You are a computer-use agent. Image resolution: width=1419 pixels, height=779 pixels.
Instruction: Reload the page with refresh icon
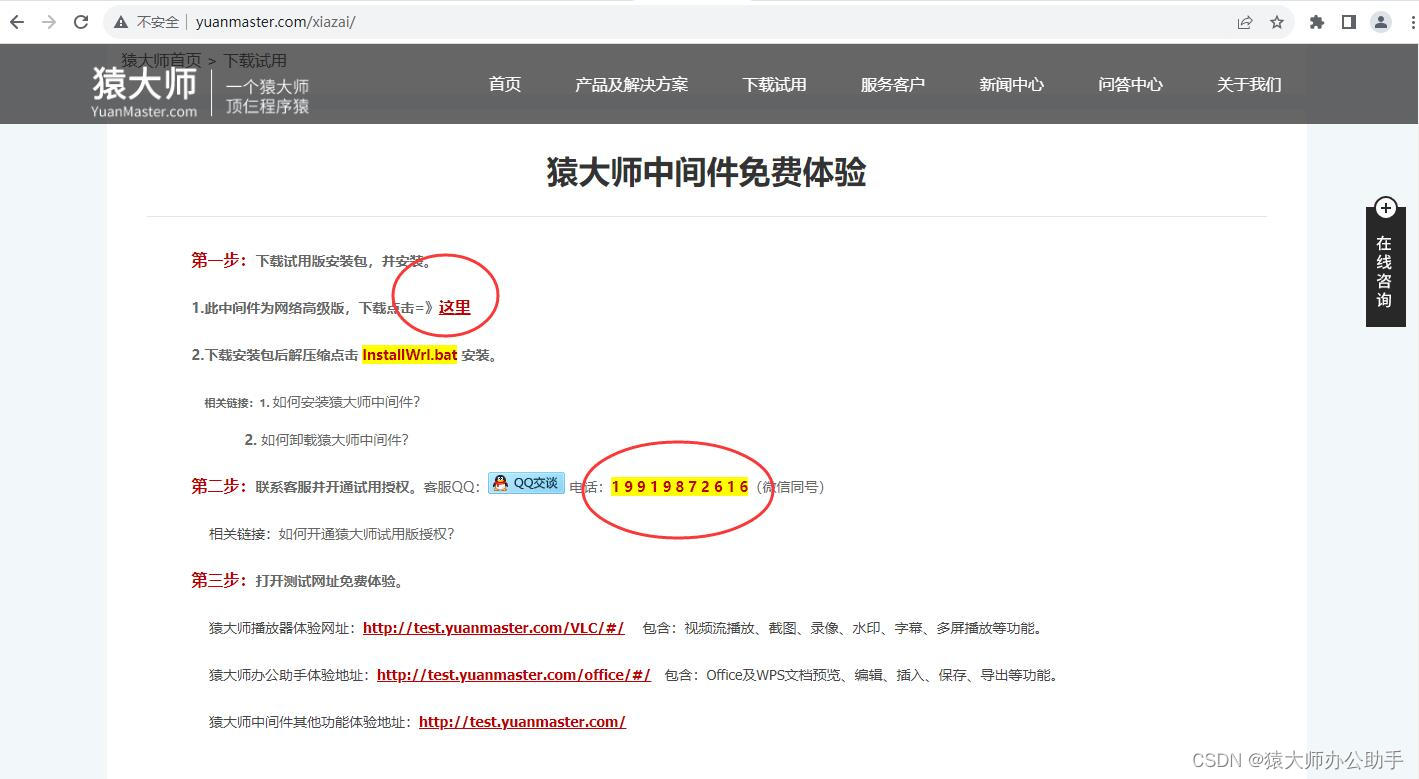point(81,22)
